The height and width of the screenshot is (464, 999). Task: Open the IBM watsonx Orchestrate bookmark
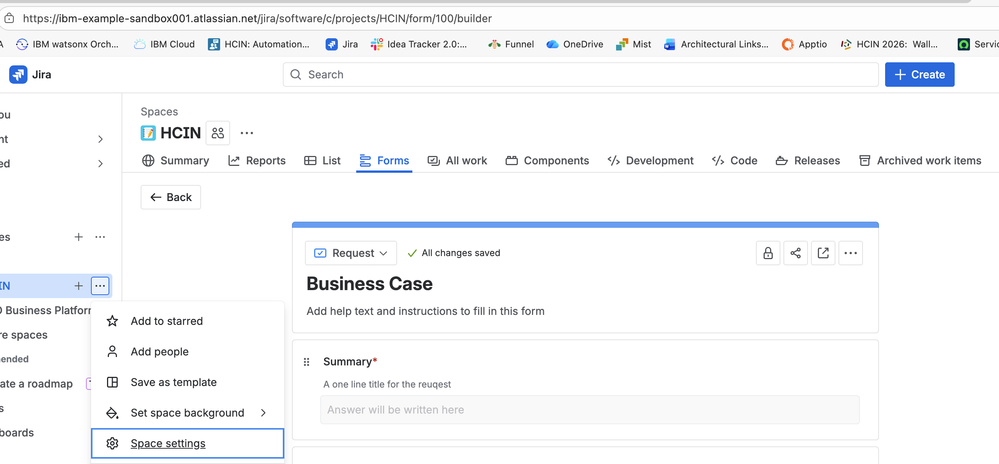(x=68, y=44)
